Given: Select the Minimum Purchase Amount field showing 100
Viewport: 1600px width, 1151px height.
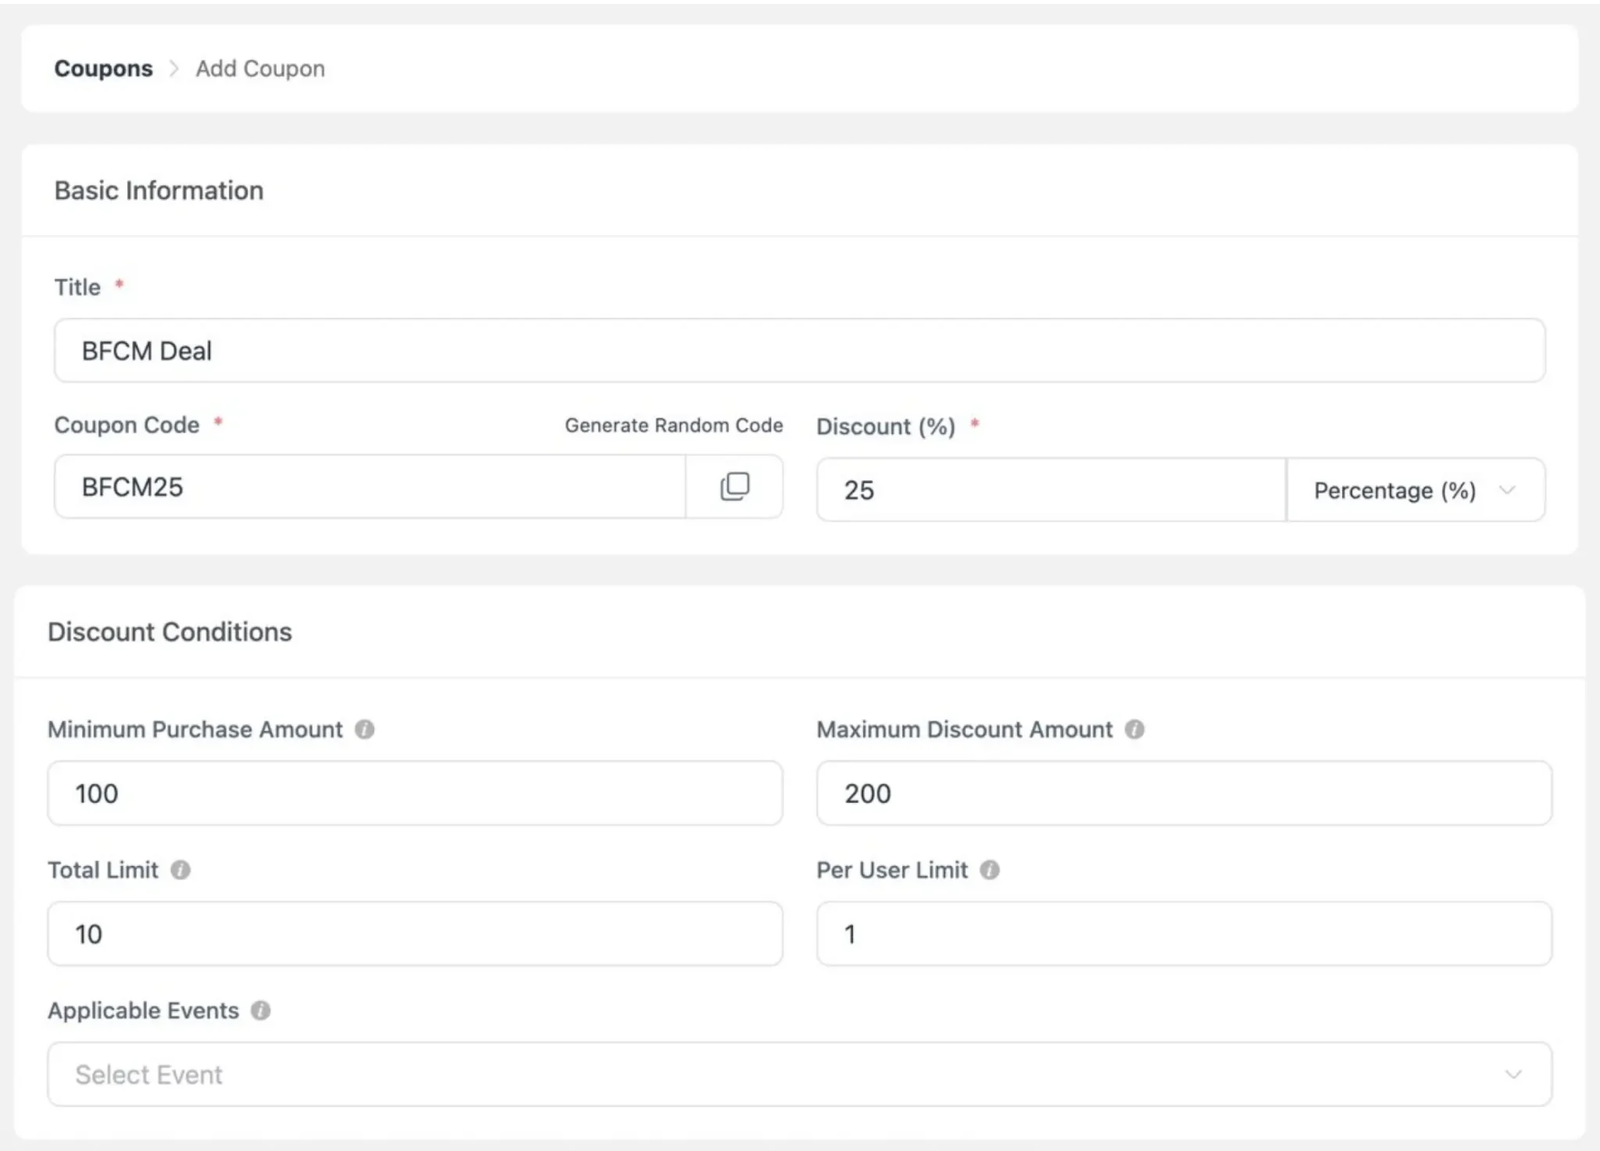Looking at the screenshot, I should [414, 793].
